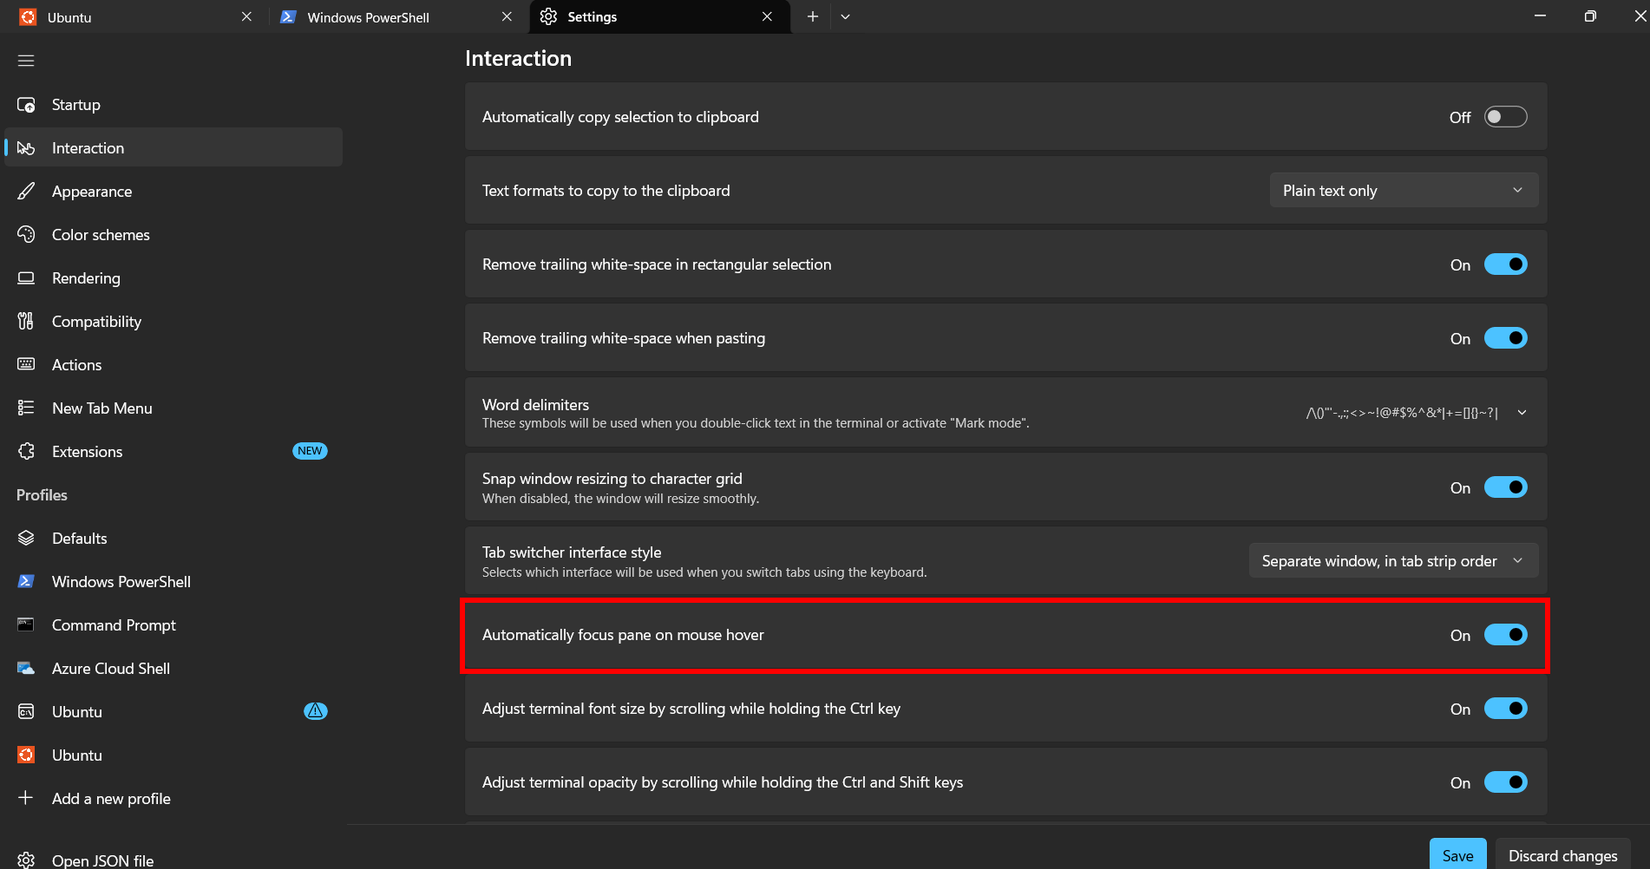
Task: Restore down the Terminal window
Action: pos(1590,16)
